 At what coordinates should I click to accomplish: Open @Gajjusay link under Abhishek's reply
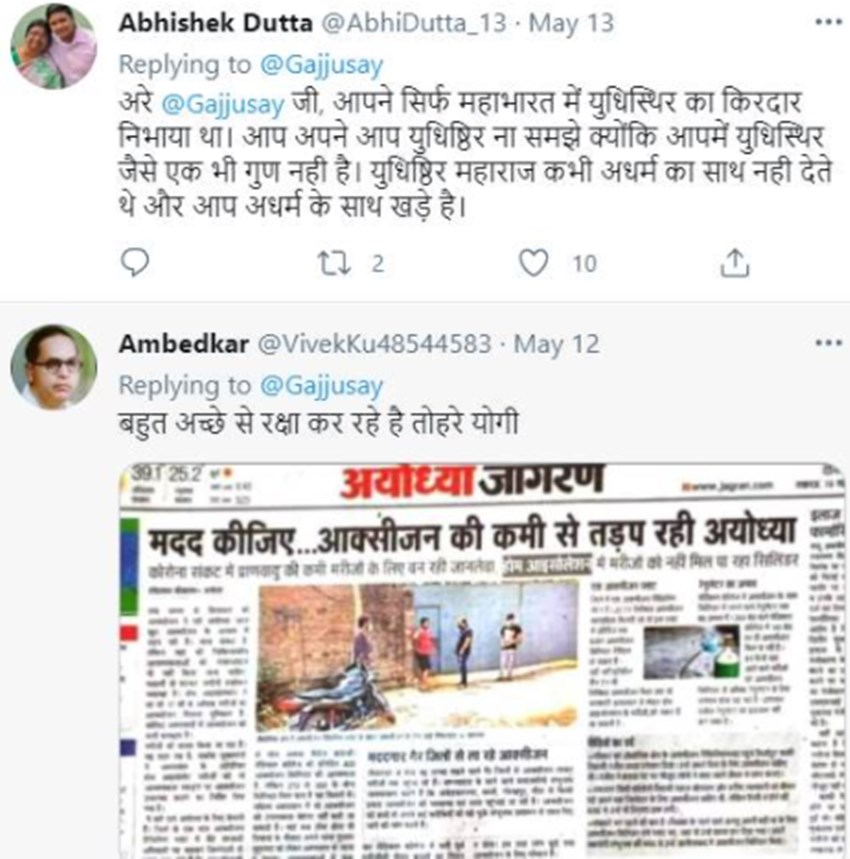[x=321, y=65]
